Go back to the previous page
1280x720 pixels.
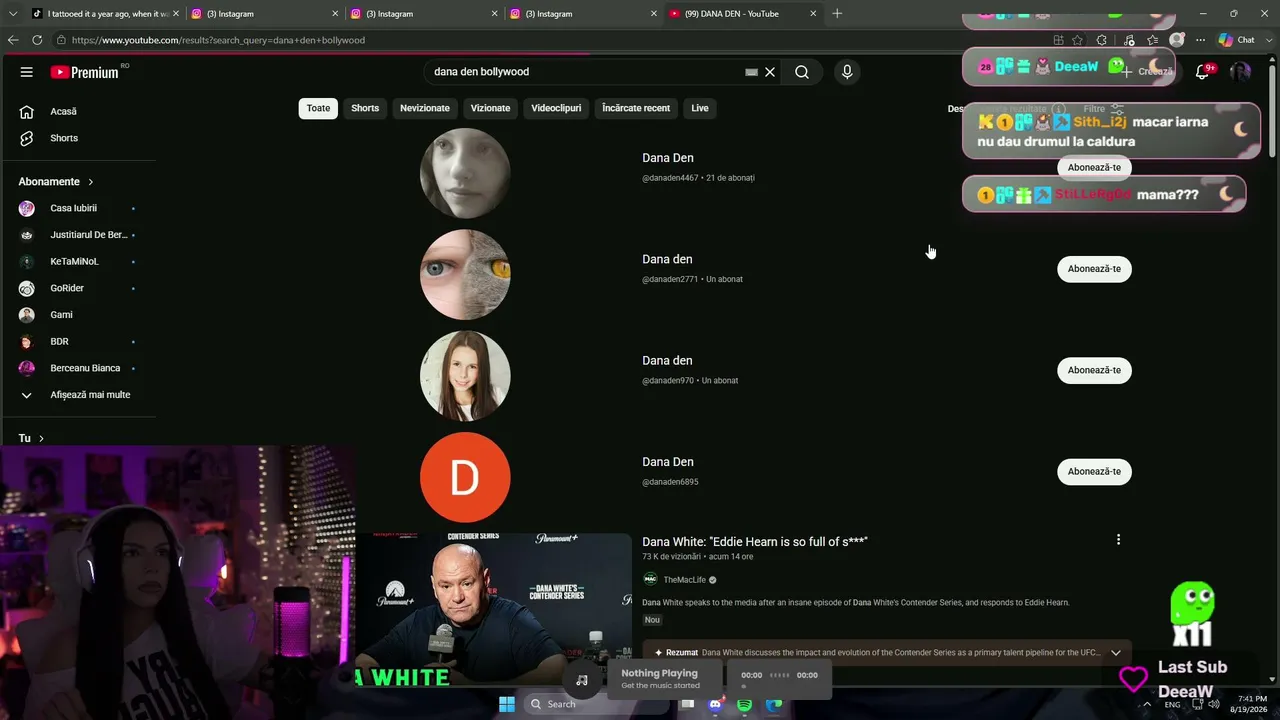click(13, 40)
